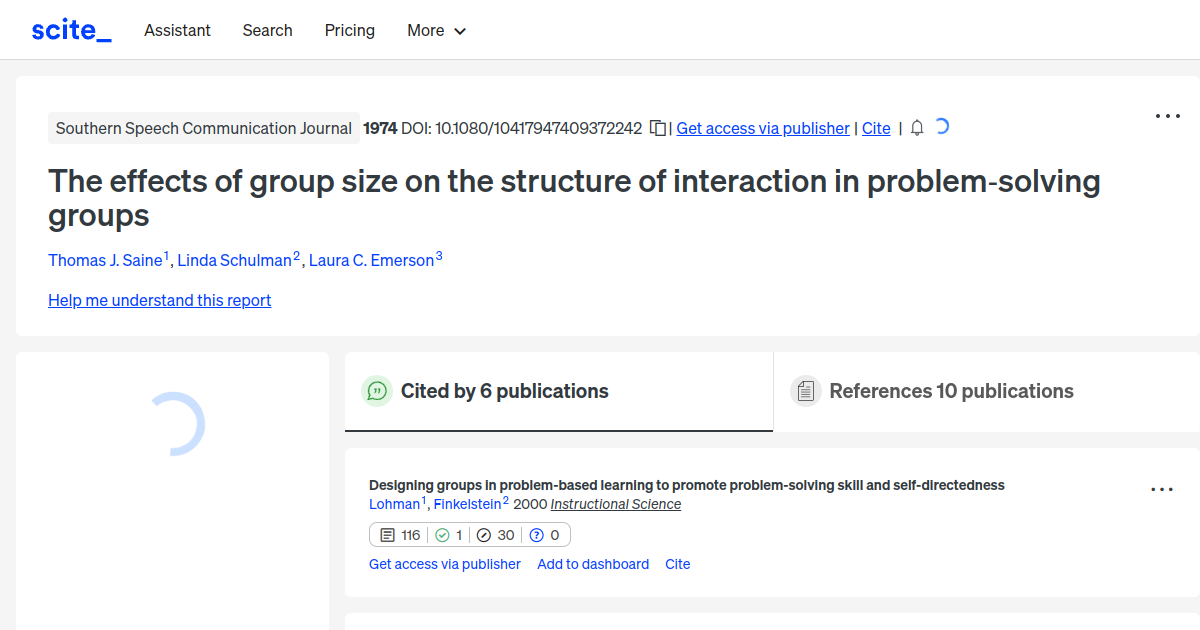The image size is (1200, 630).
Task: Open overflow menu for the Lohman citation entry
Action: click(x=1161, y=489)
